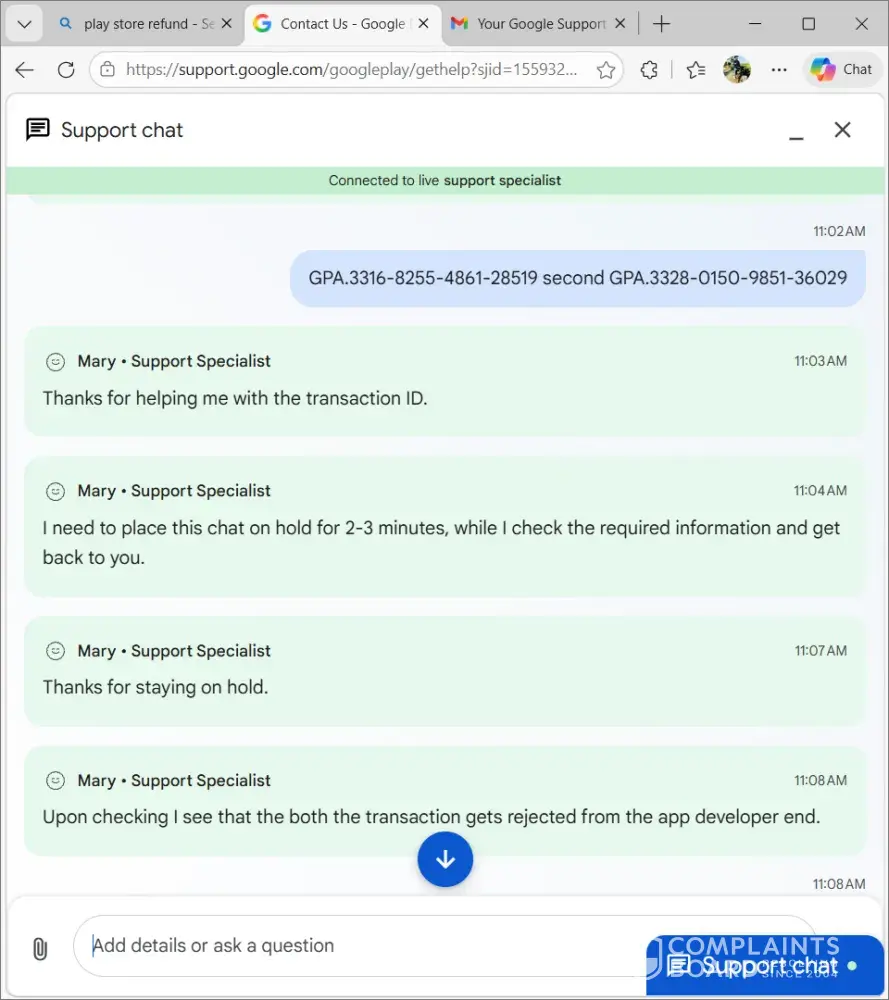
Task: Click the paperclip attach file icon
Action: pos(40,948)
